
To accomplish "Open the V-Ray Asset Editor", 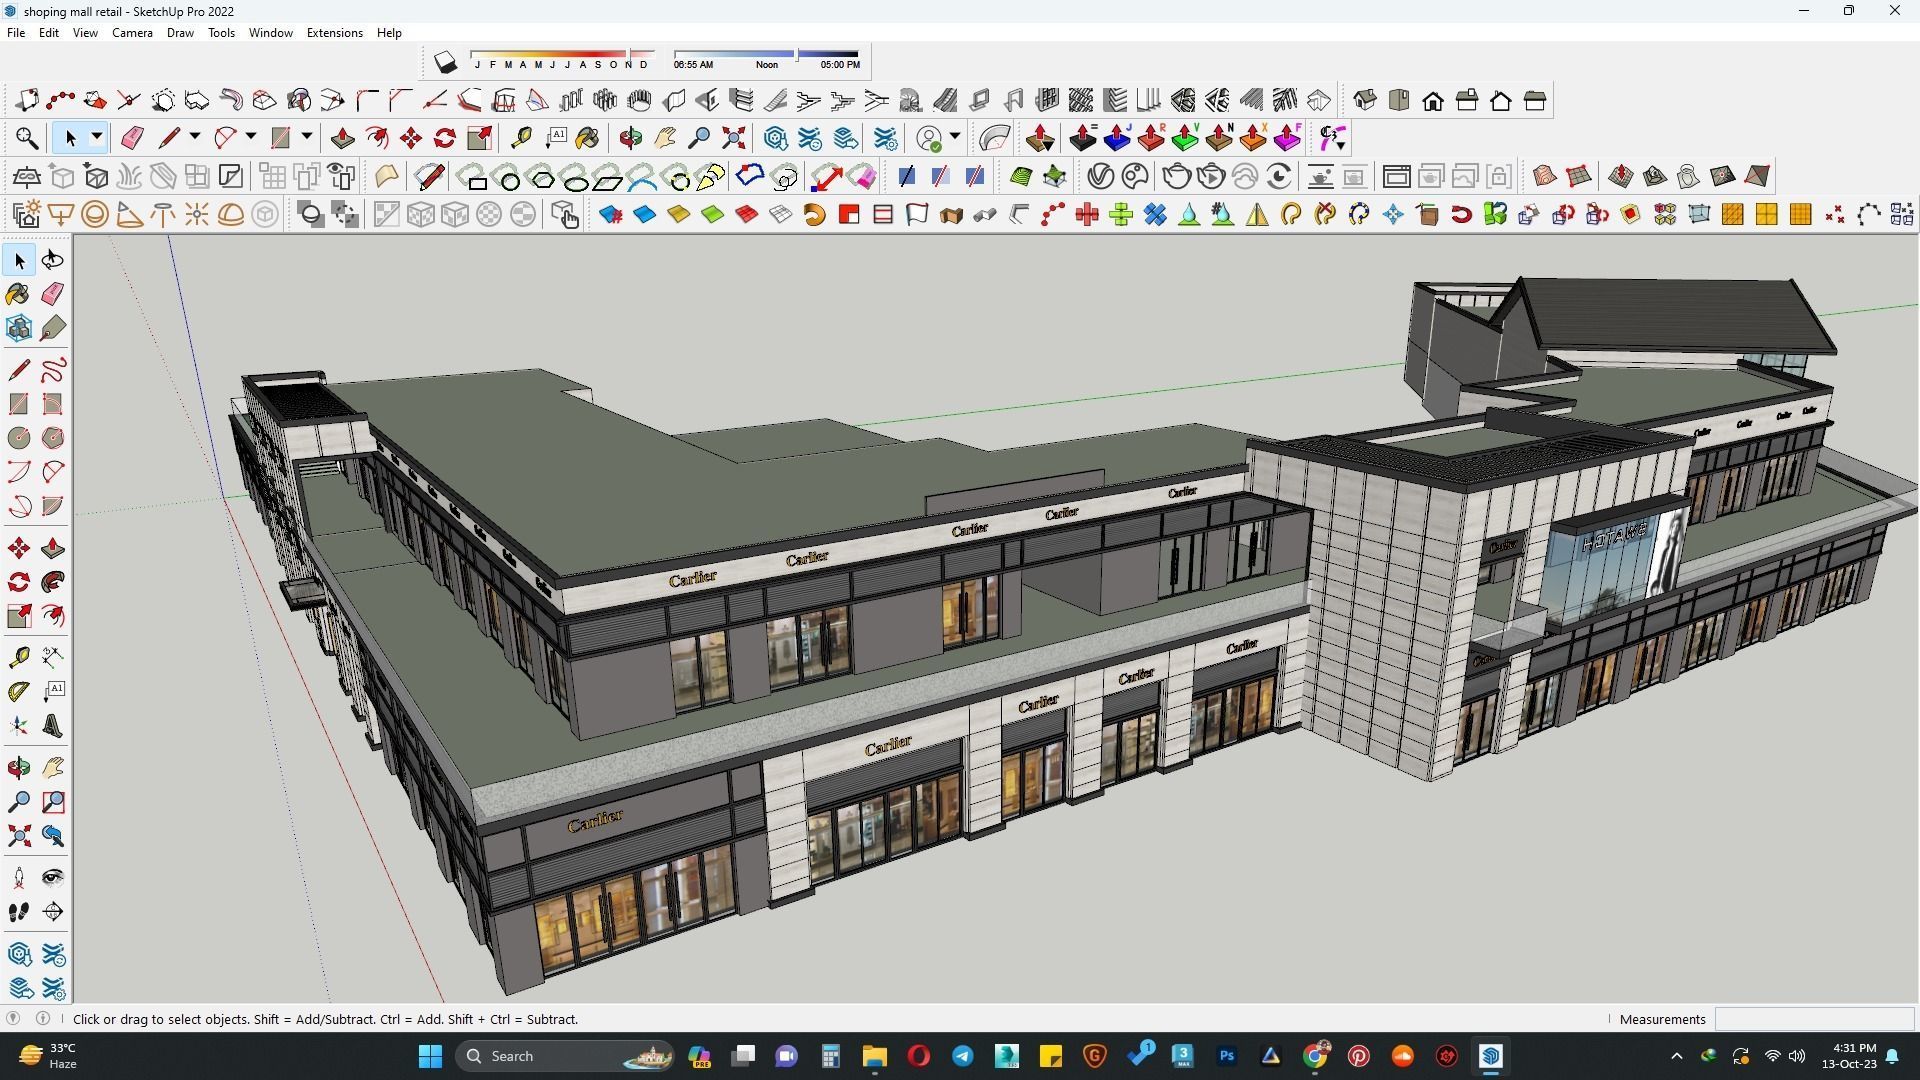I will click(1101, 177).
